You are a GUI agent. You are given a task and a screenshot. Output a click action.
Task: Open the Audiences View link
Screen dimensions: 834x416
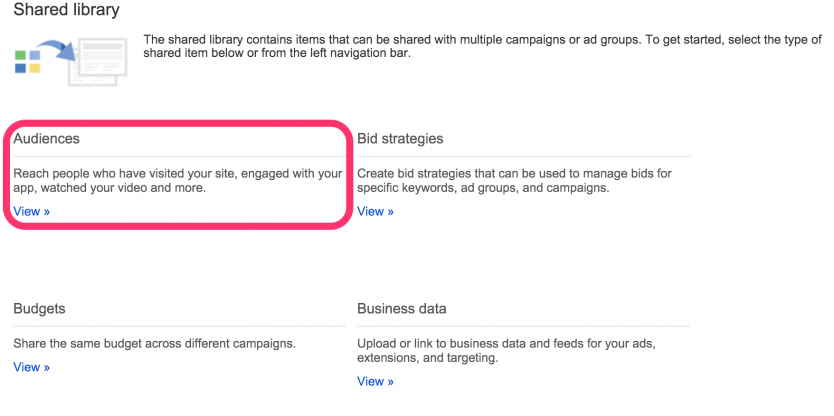click(x=31, y=211)
